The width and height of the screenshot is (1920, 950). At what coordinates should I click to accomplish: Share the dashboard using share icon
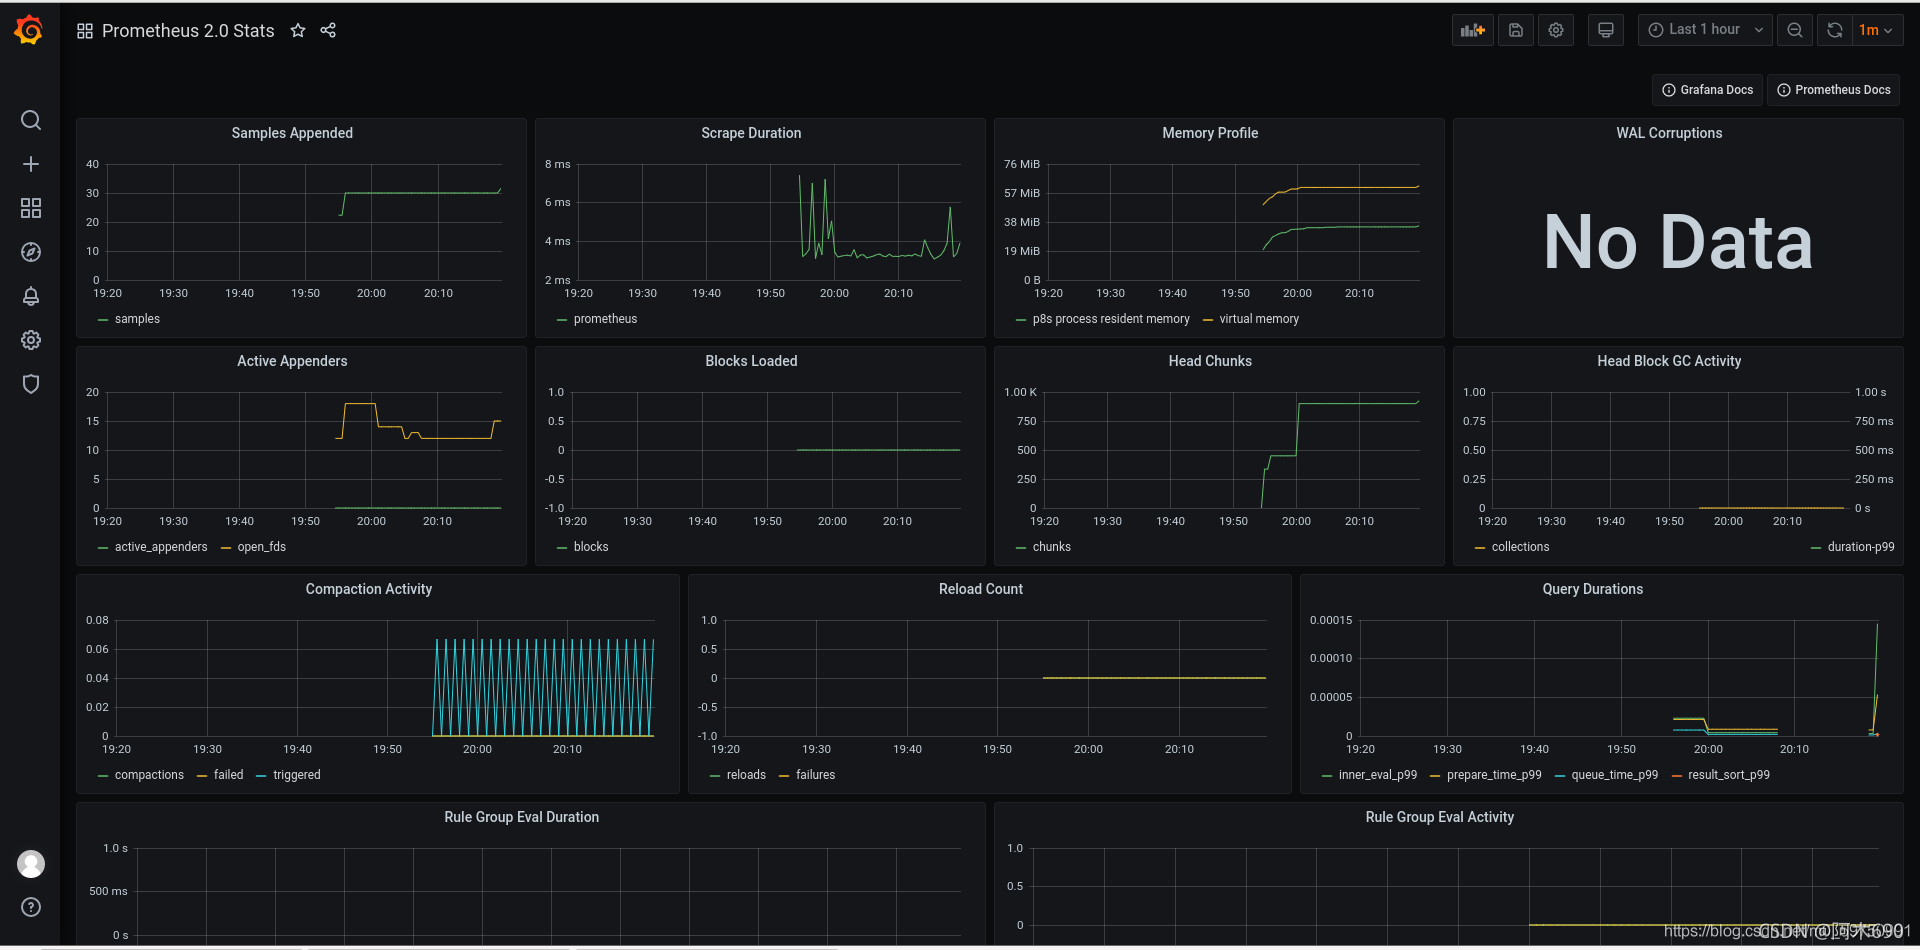click(328, 30)
